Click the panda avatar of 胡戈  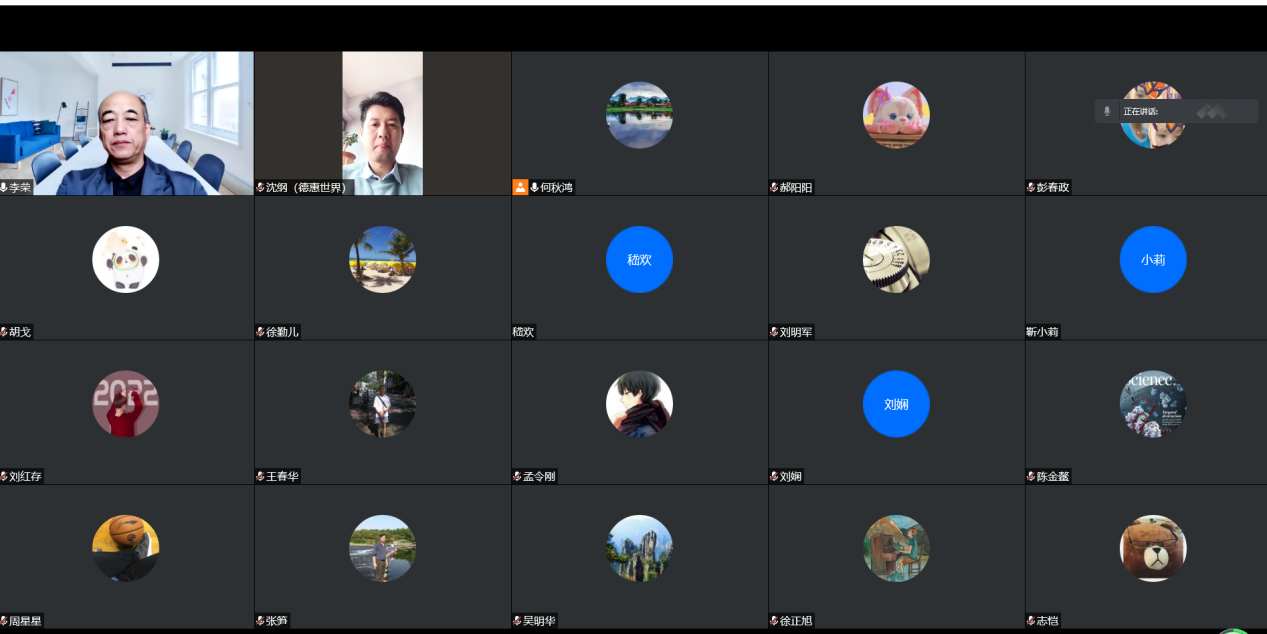tap(126, 259)
